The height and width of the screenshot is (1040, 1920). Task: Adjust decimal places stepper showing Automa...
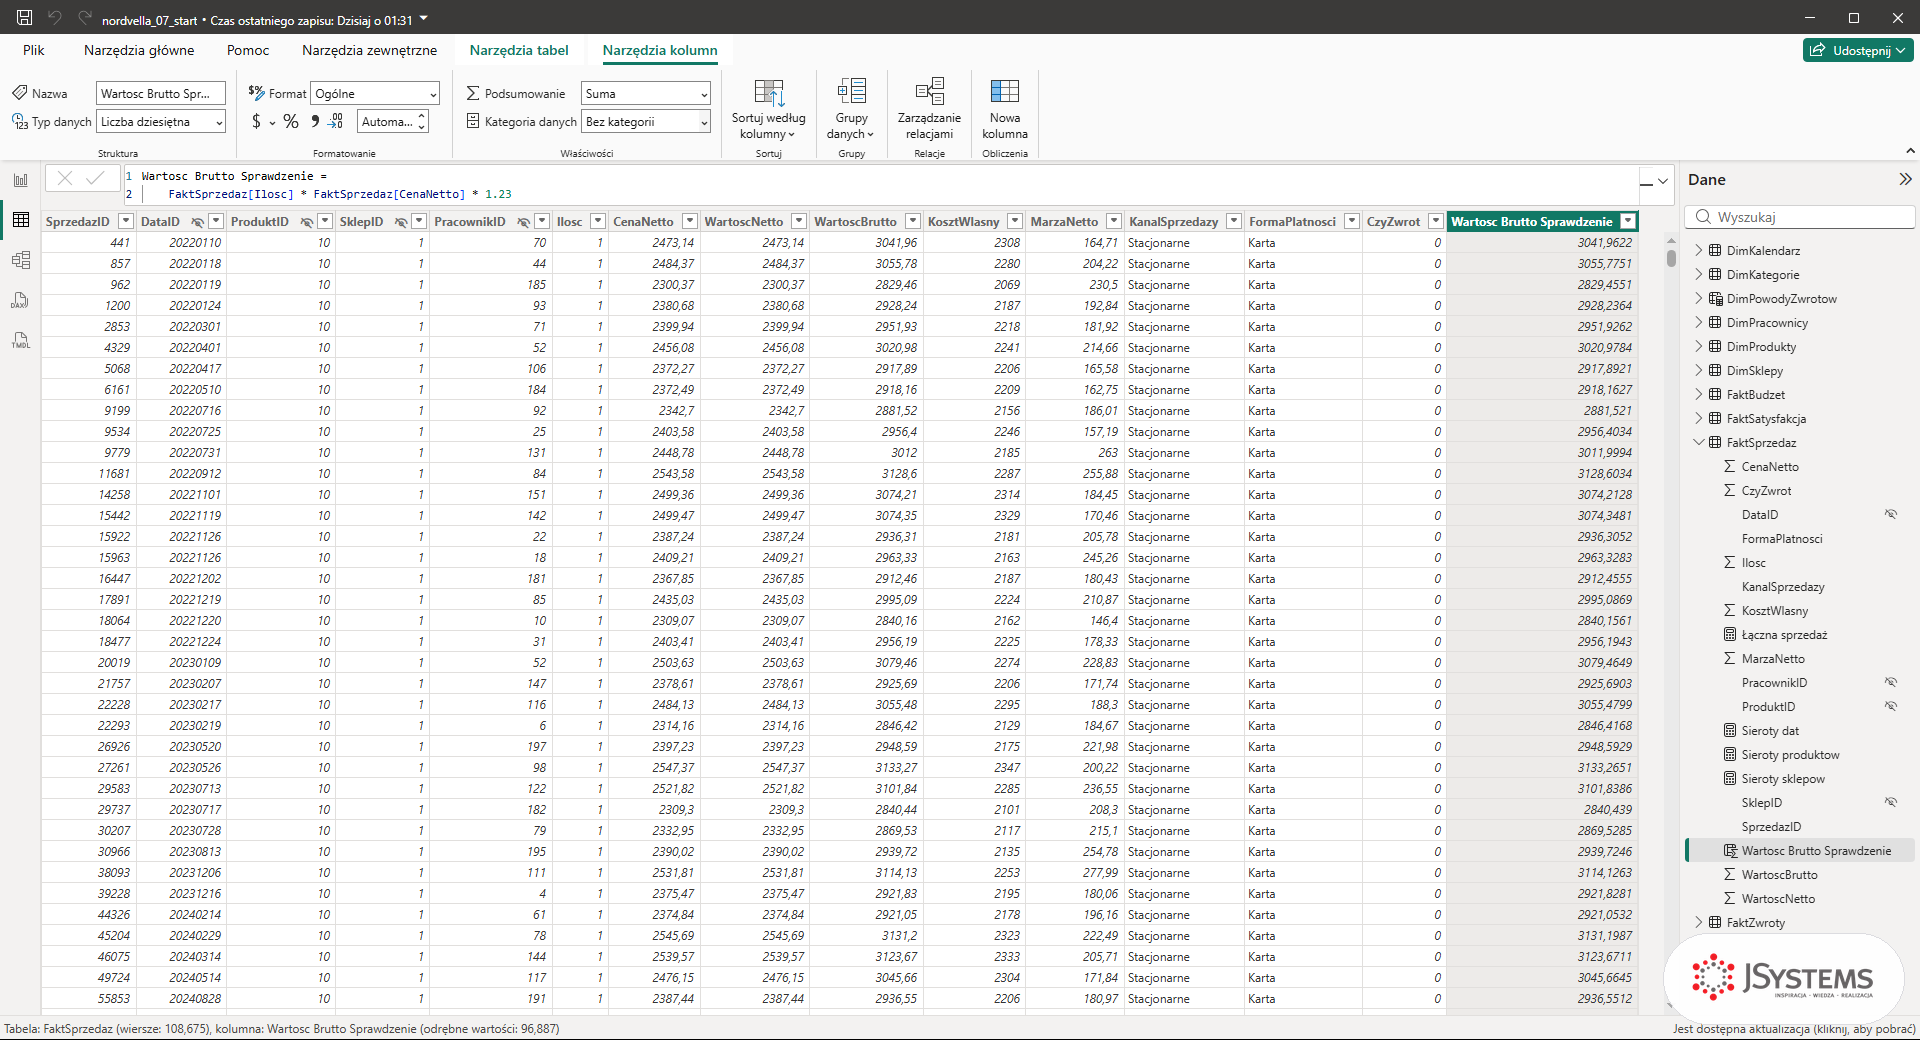point(422,122)
